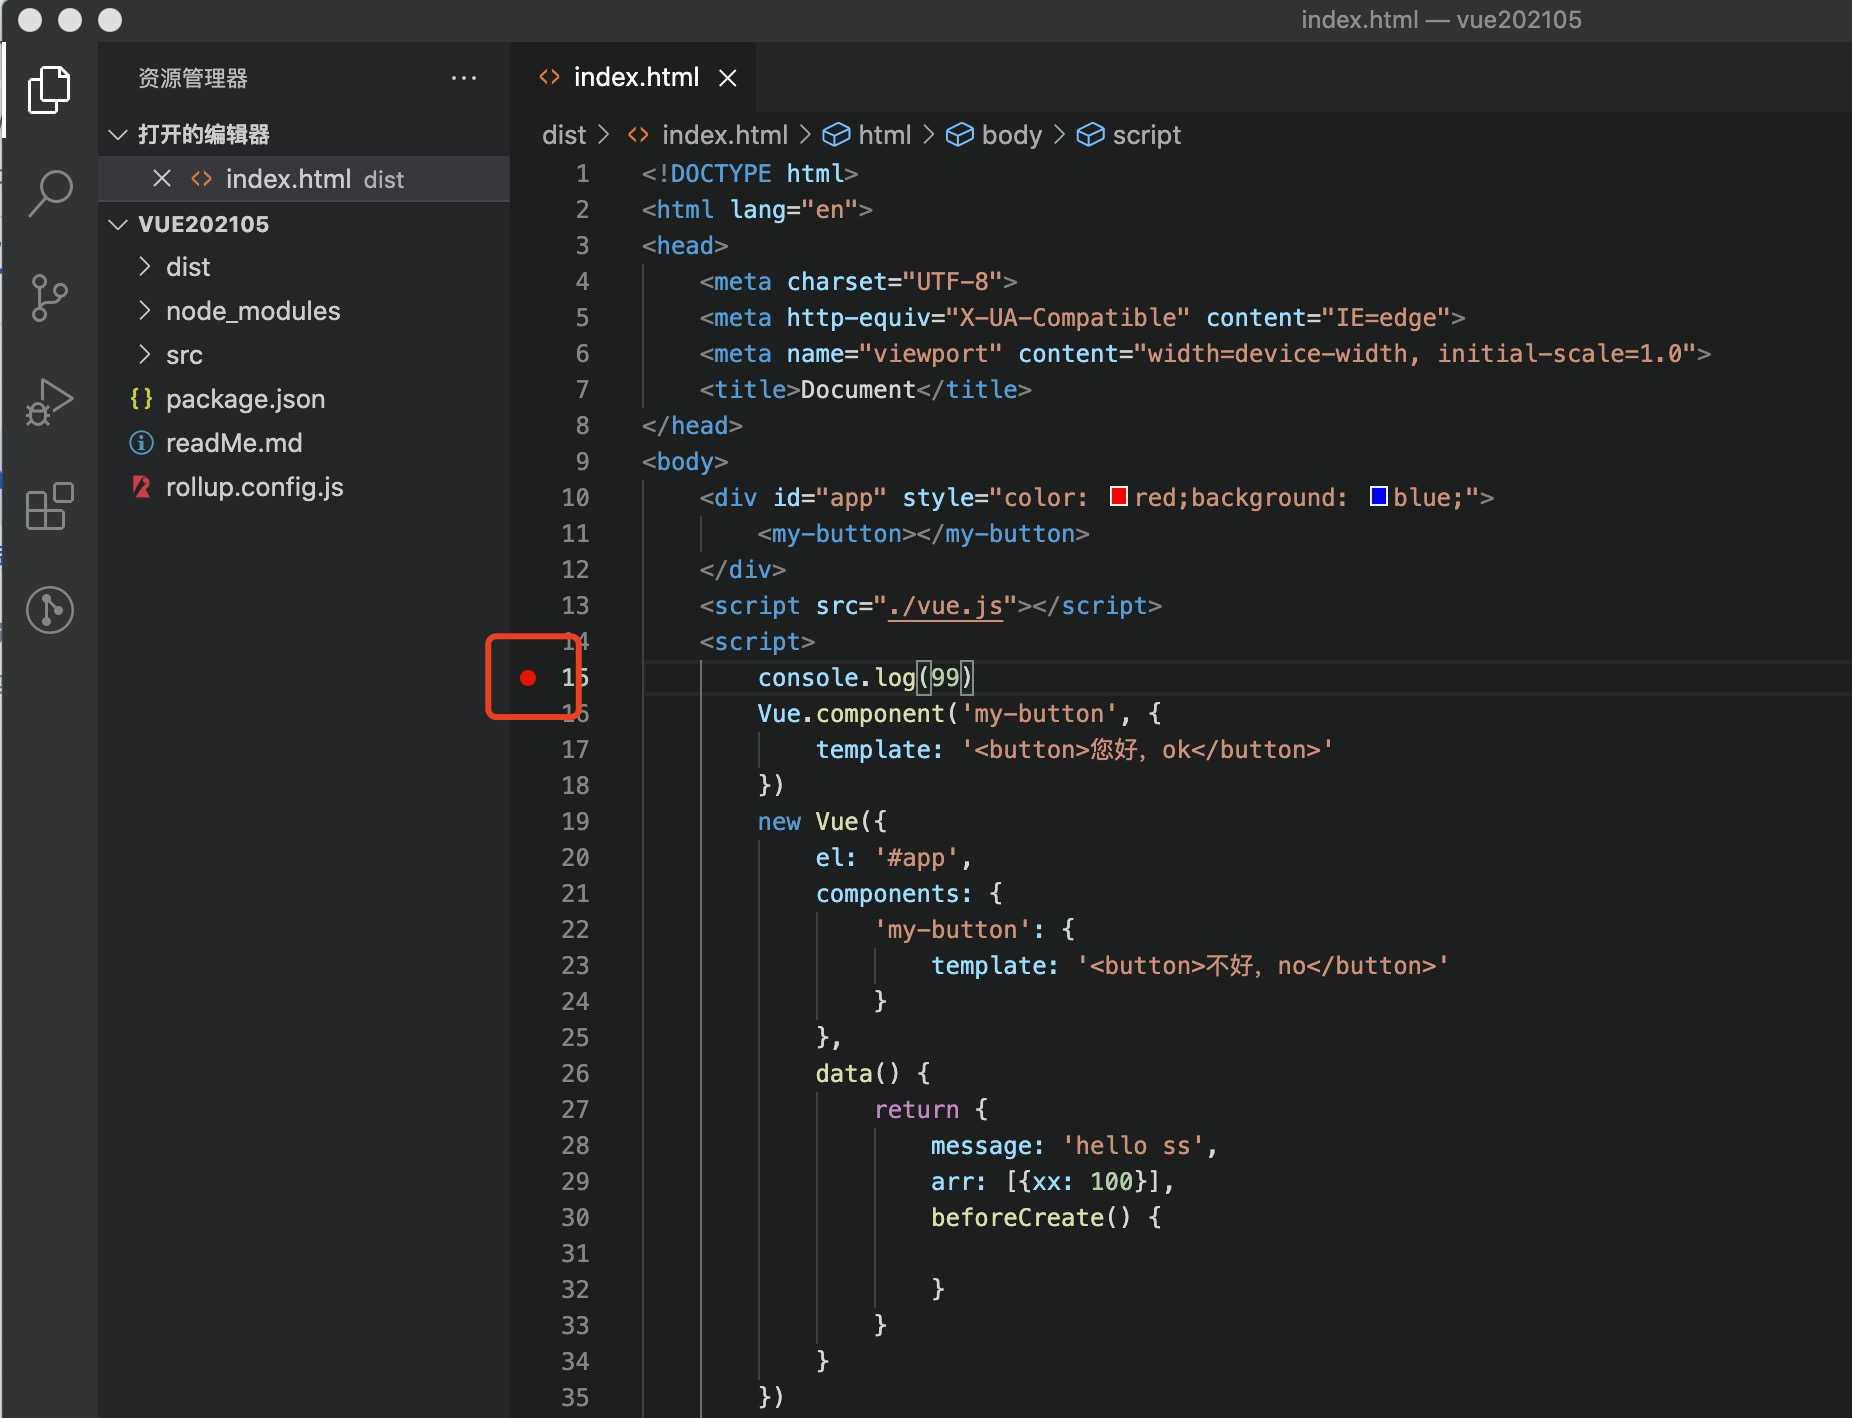
Task: Expand the node_modules folder
Action: coord(144,311)
